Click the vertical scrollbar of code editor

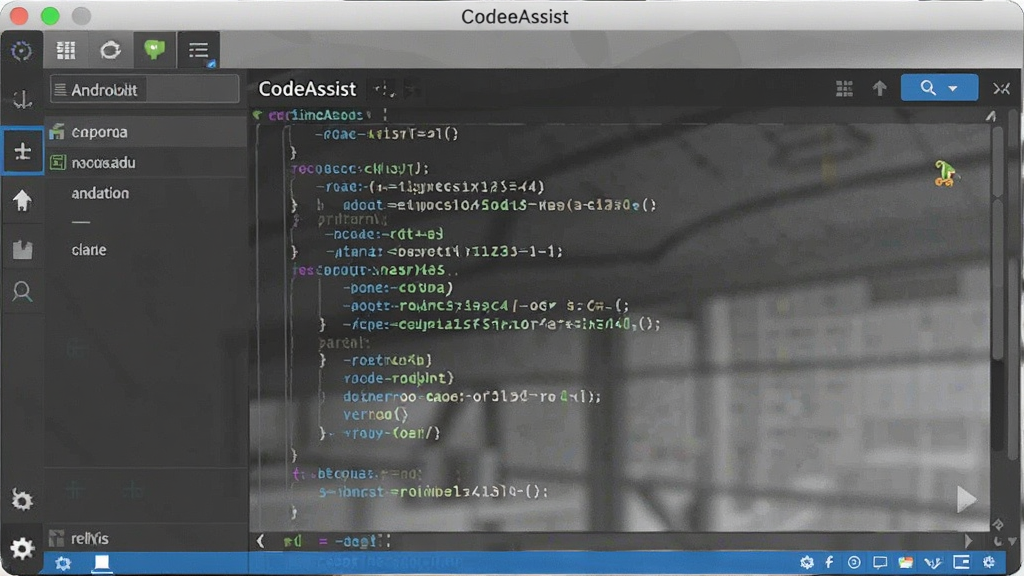(x=997, y=242)
